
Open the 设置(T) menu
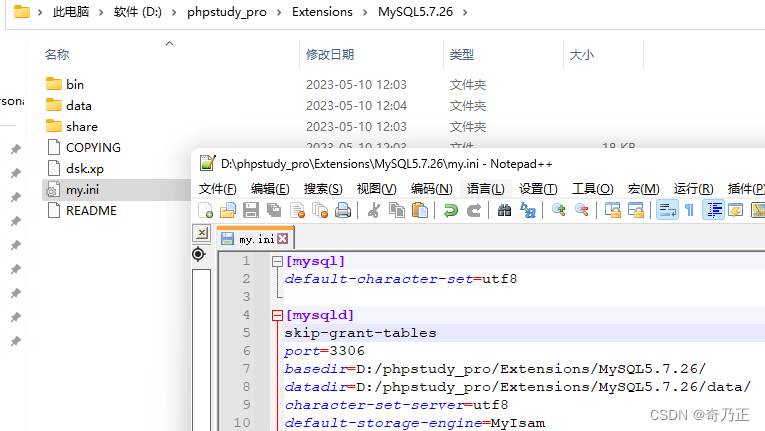[538, 188]
